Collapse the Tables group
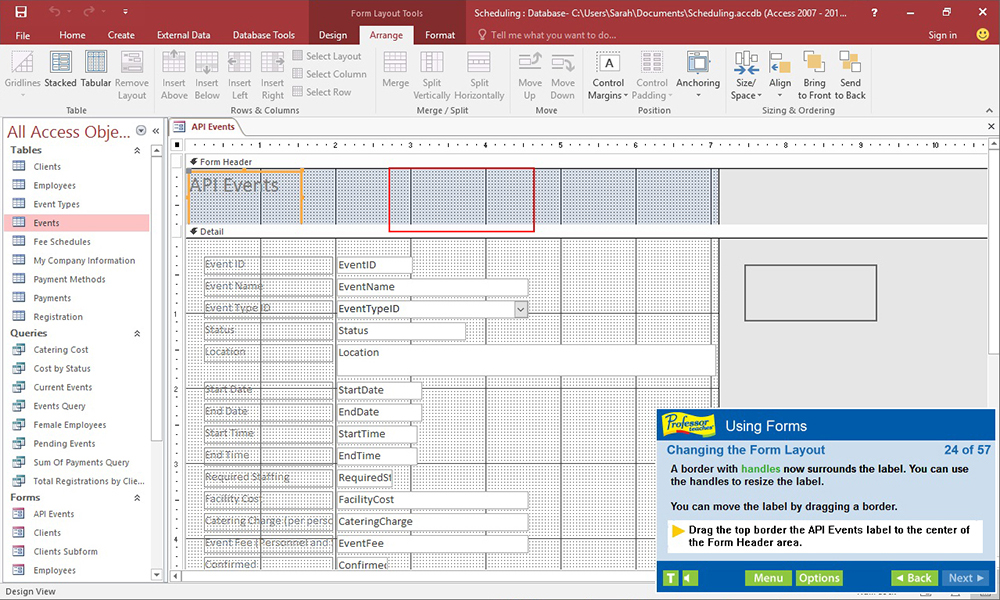The width and height of the screenshot is (1000, 600). 137,150
